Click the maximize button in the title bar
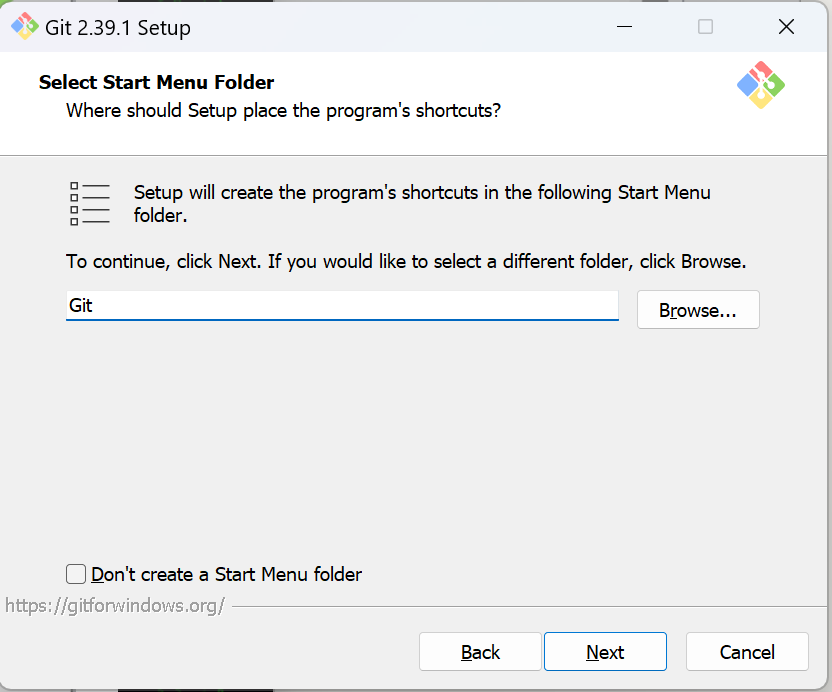This screenshot has width=832, height=692. (706, 27)
